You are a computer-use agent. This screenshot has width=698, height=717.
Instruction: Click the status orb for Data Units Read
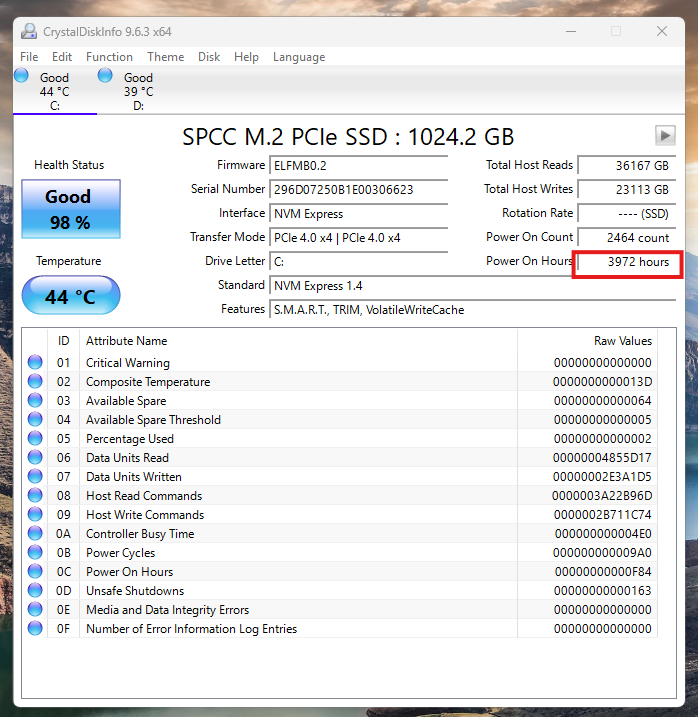[35, 457]
